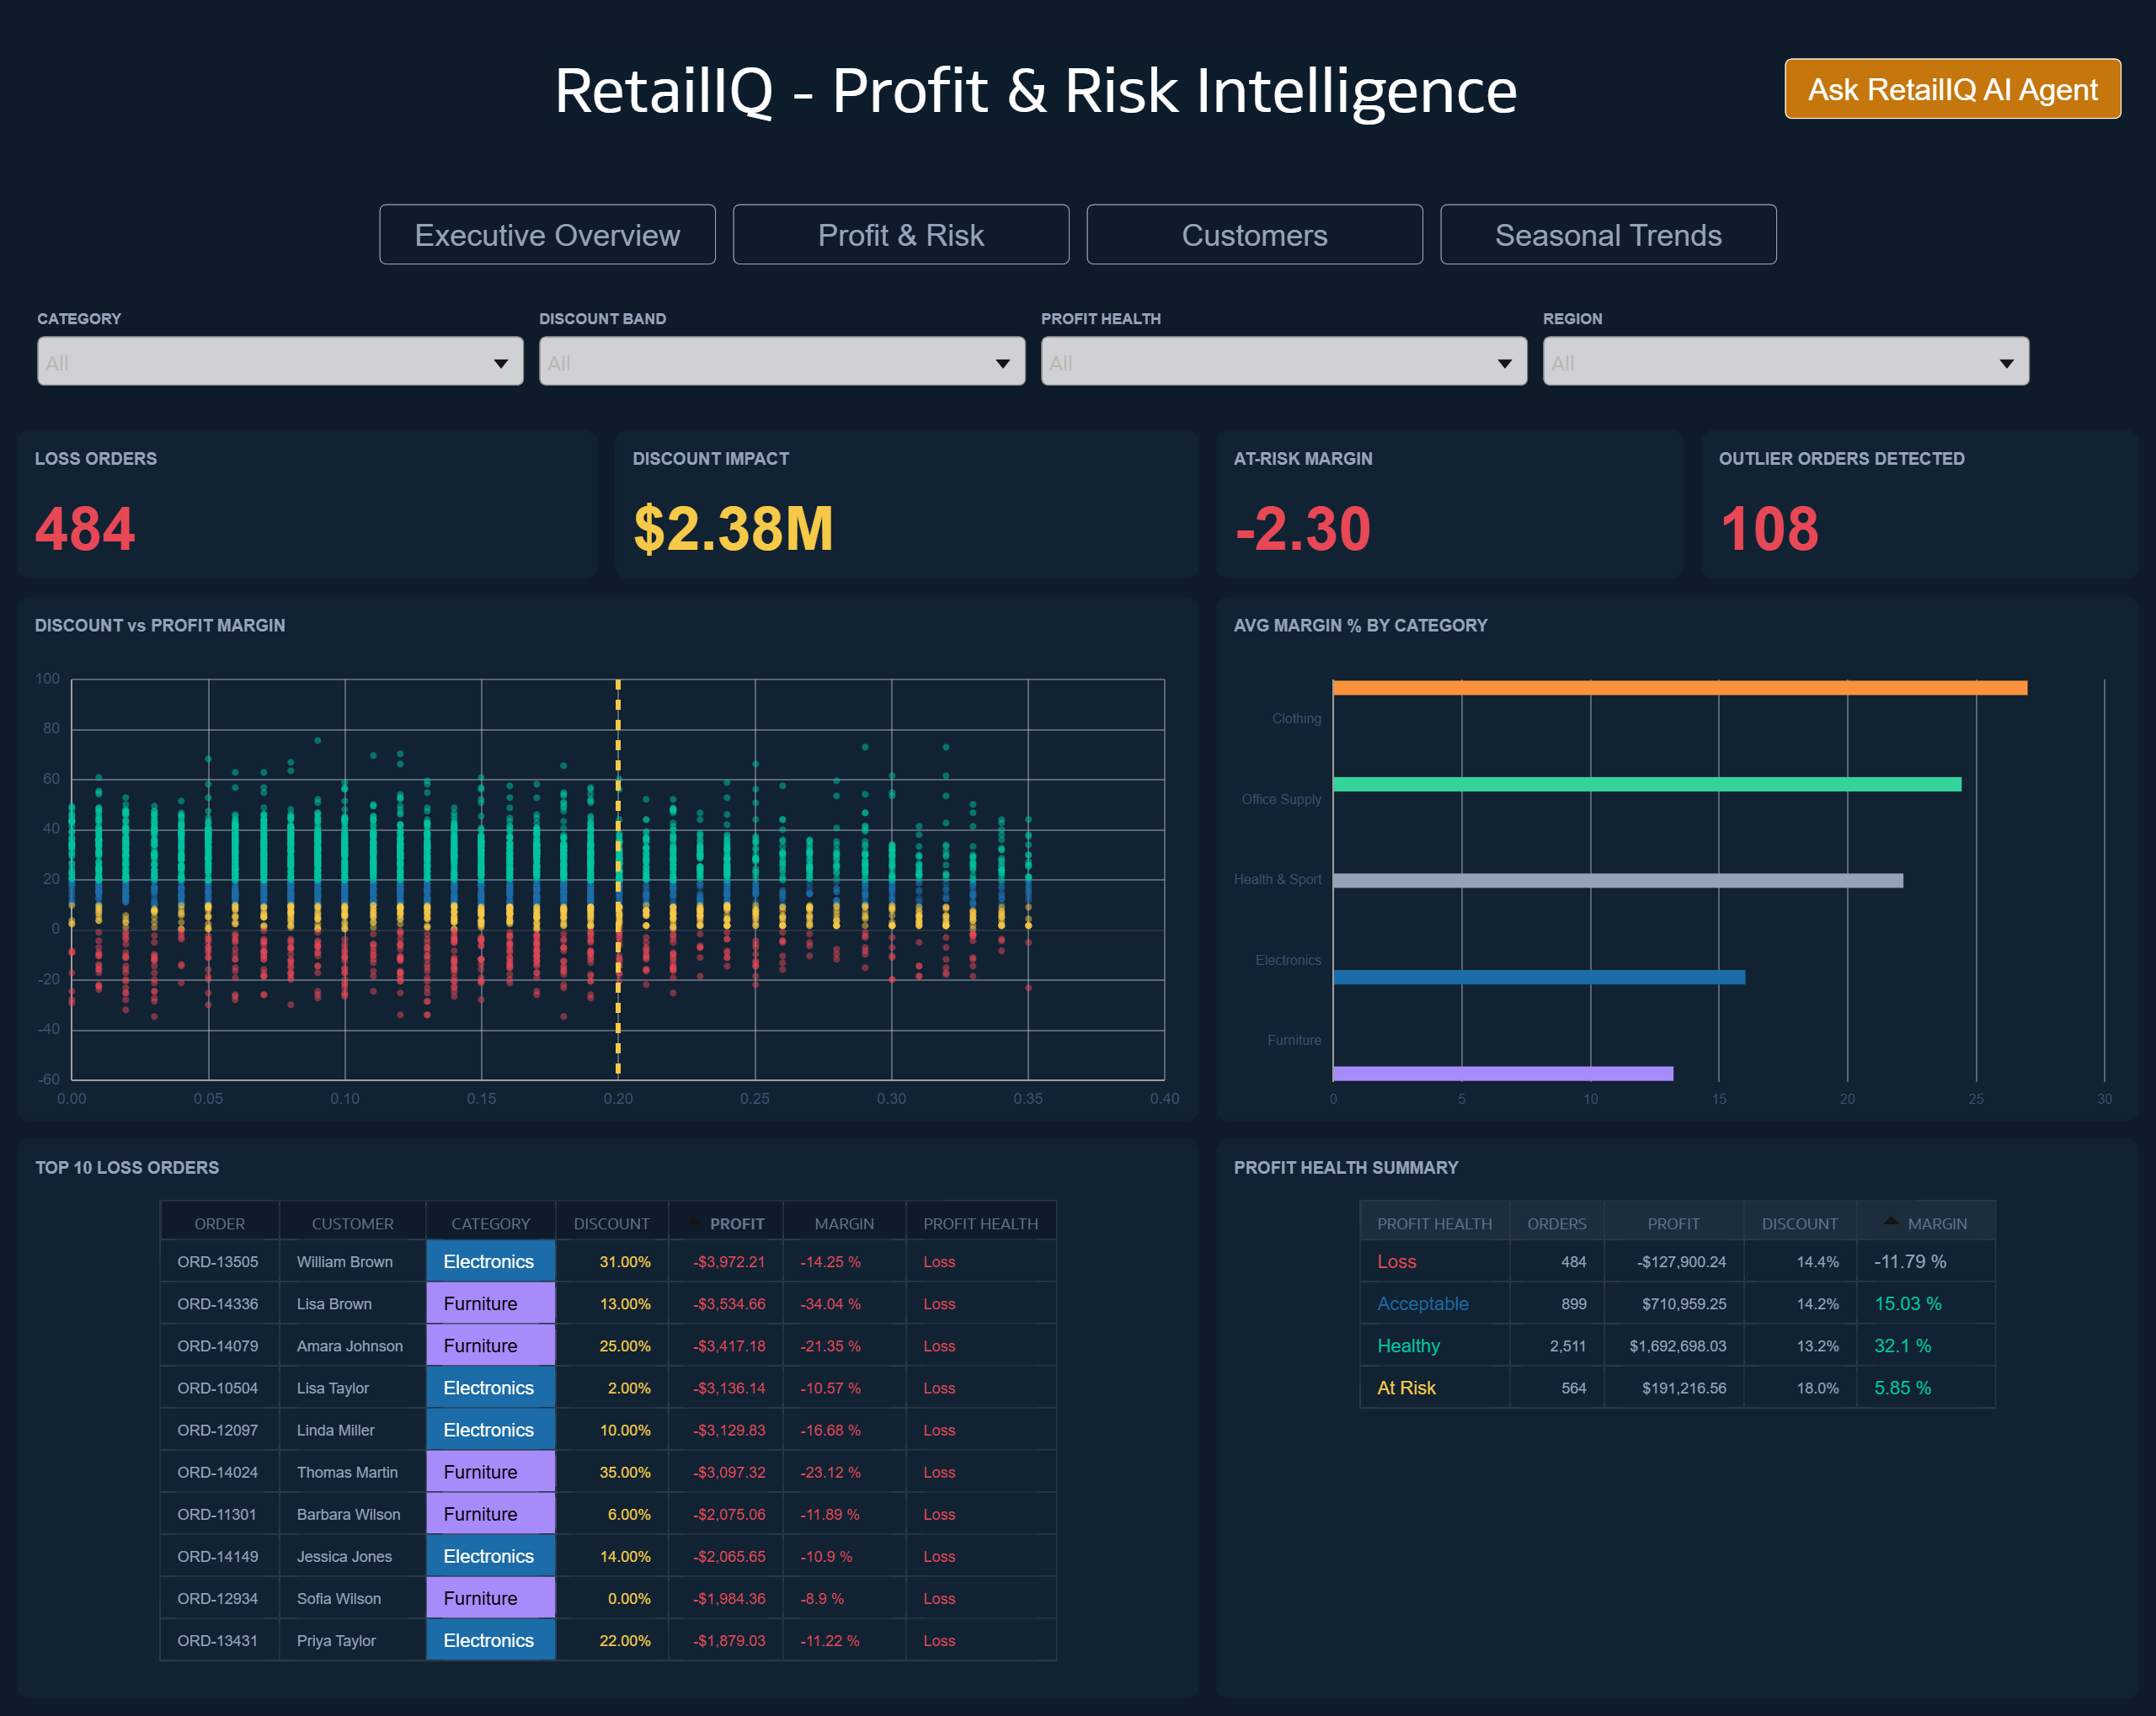
Task: Click the Furniture bar in the margin chart
Action: pyautogui.click(x=1500, y=1073)
